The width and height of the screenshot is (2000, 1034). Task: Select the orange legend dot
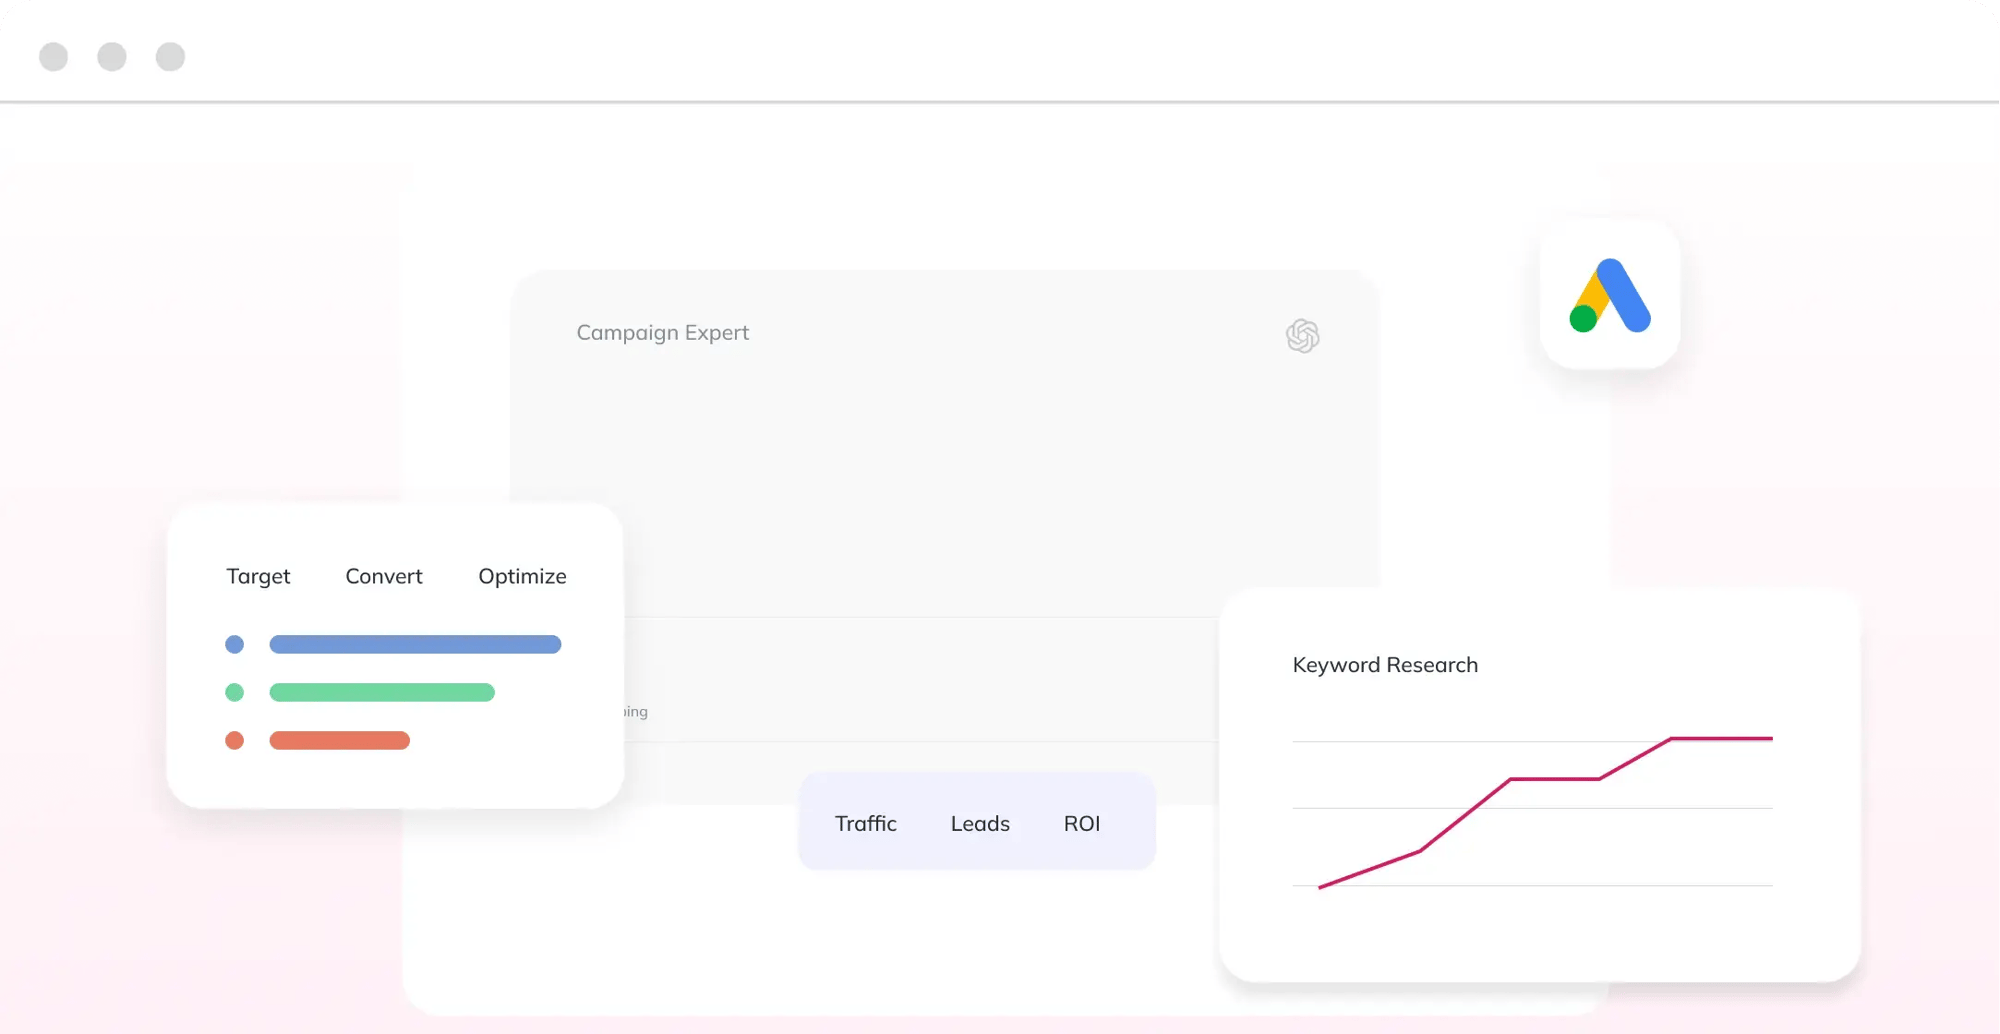click(235, 740)
